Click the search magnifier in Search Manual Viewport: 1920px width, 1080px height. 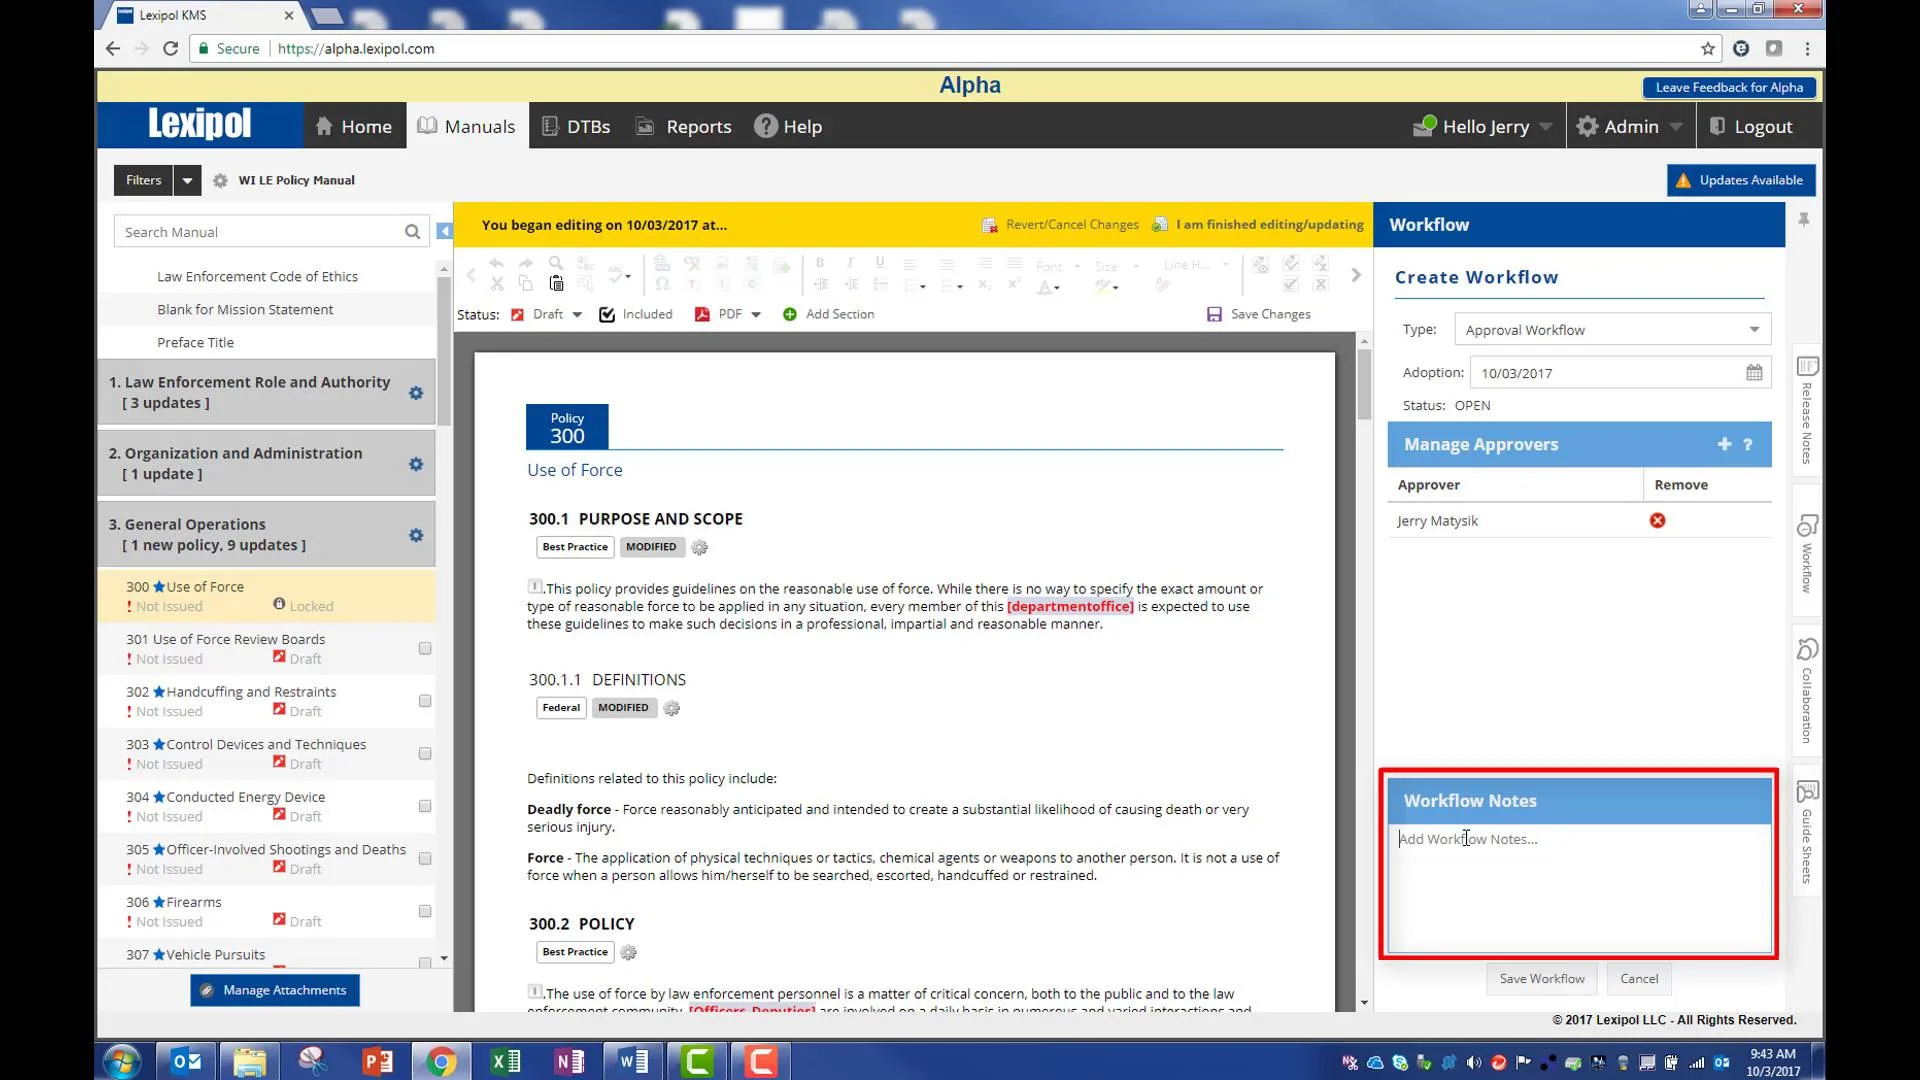(412, 232)
